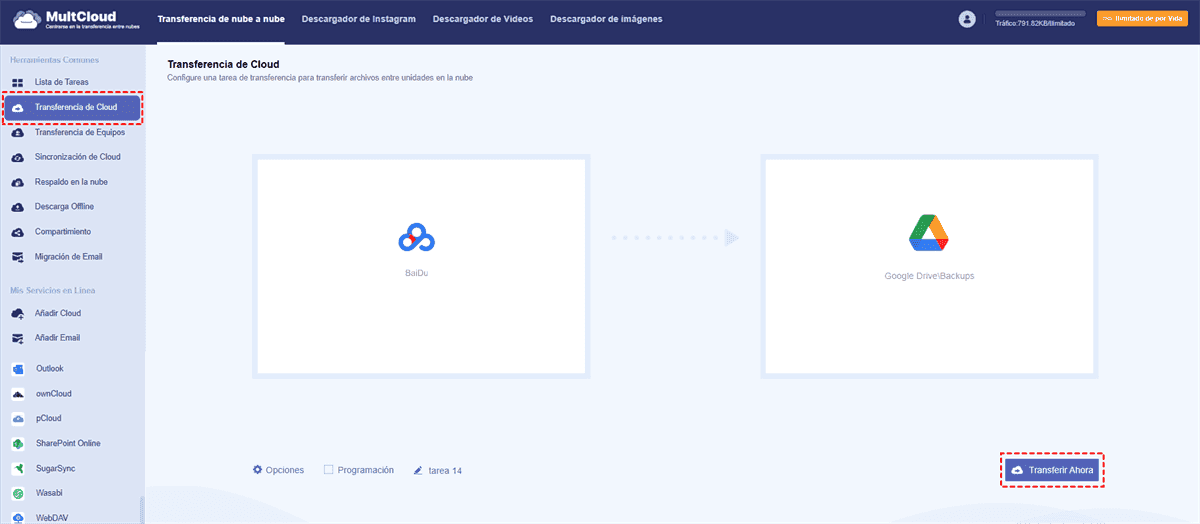This screenshot has height=524, width=1200.
Task: Open Respaldo en la nube link
Action: [x=71, y=182]
